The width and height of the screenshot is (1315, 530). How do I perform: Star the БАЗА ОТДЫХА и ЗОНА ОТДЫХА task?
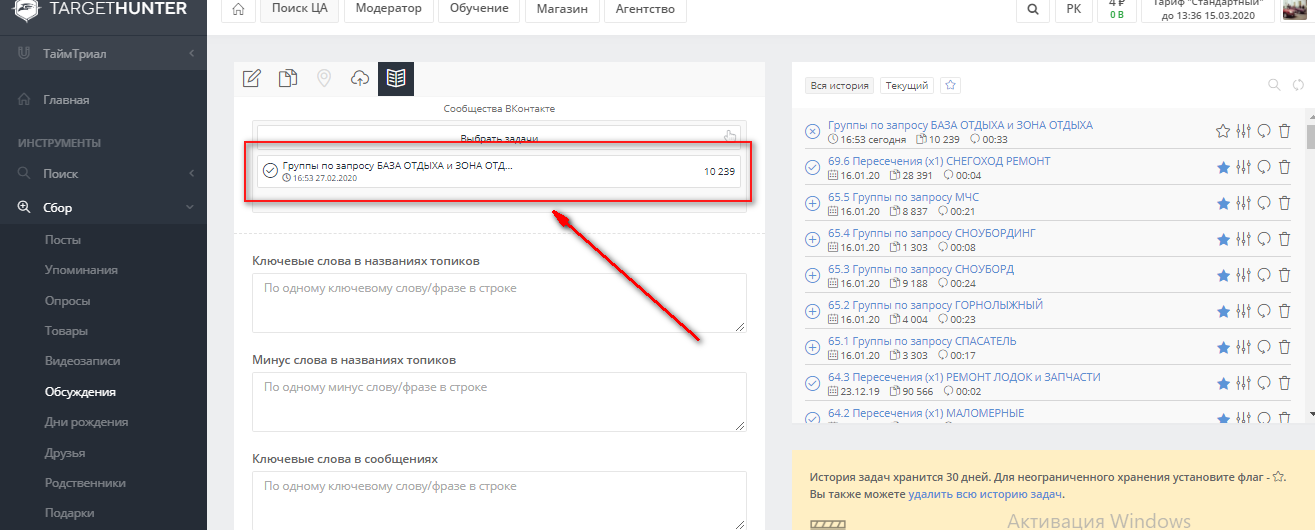pyautogui.click(x=1222, y=131)
